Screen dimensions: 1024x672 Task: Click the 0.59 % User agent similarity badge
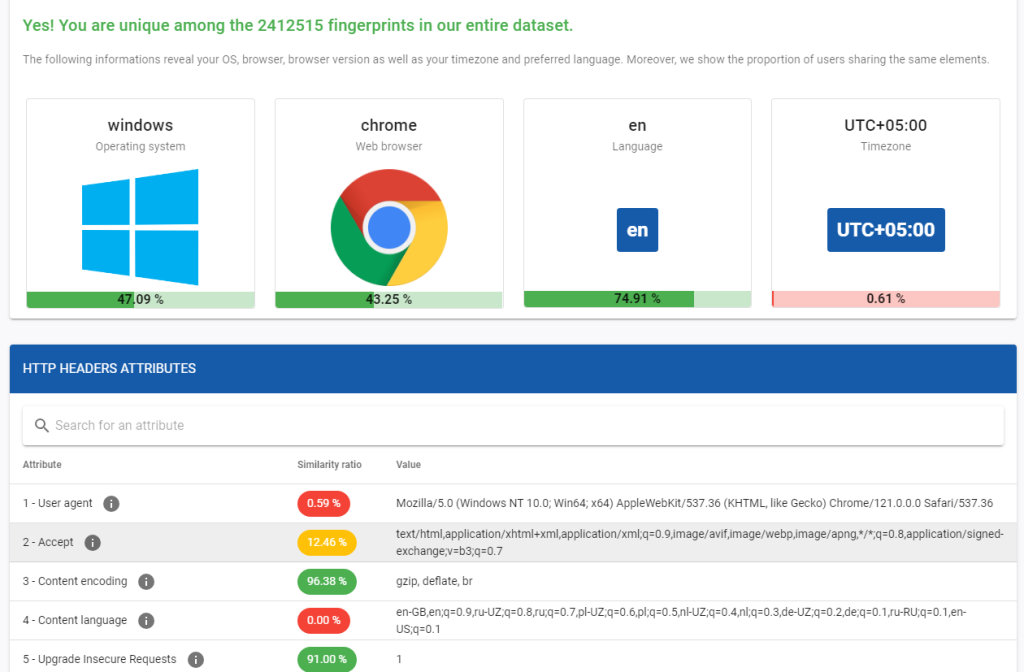point(324,503)
